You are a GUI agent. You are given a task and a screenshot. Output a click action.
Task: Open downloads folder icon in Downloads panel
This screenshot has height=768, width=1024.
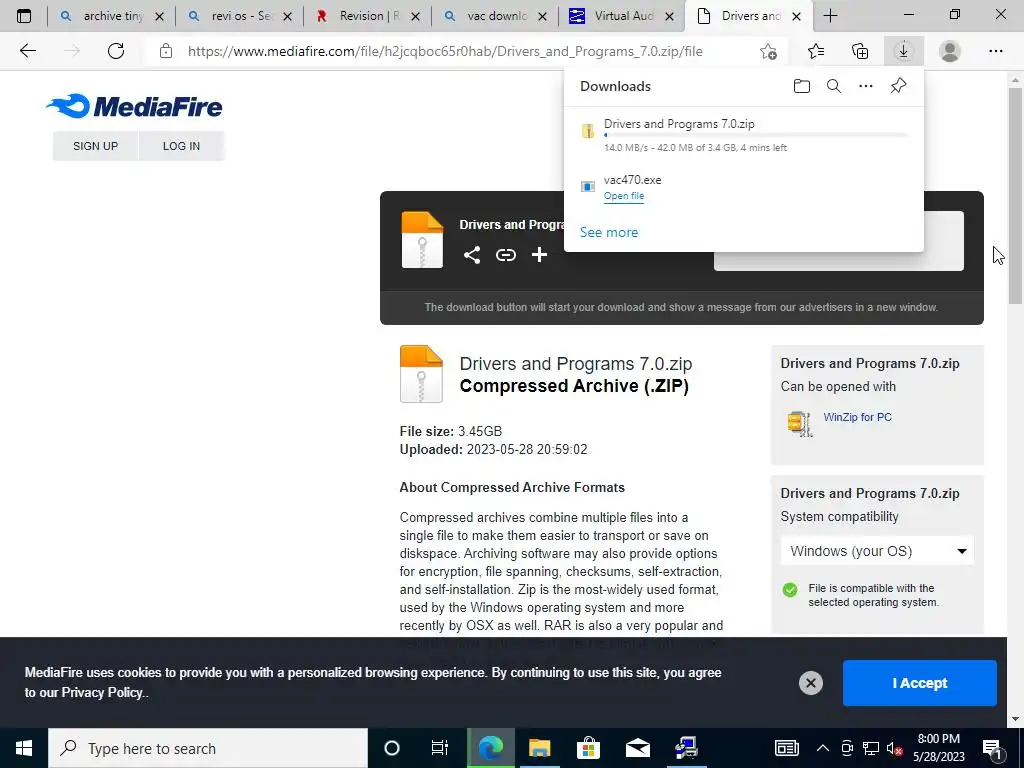(x=802, y=86)
